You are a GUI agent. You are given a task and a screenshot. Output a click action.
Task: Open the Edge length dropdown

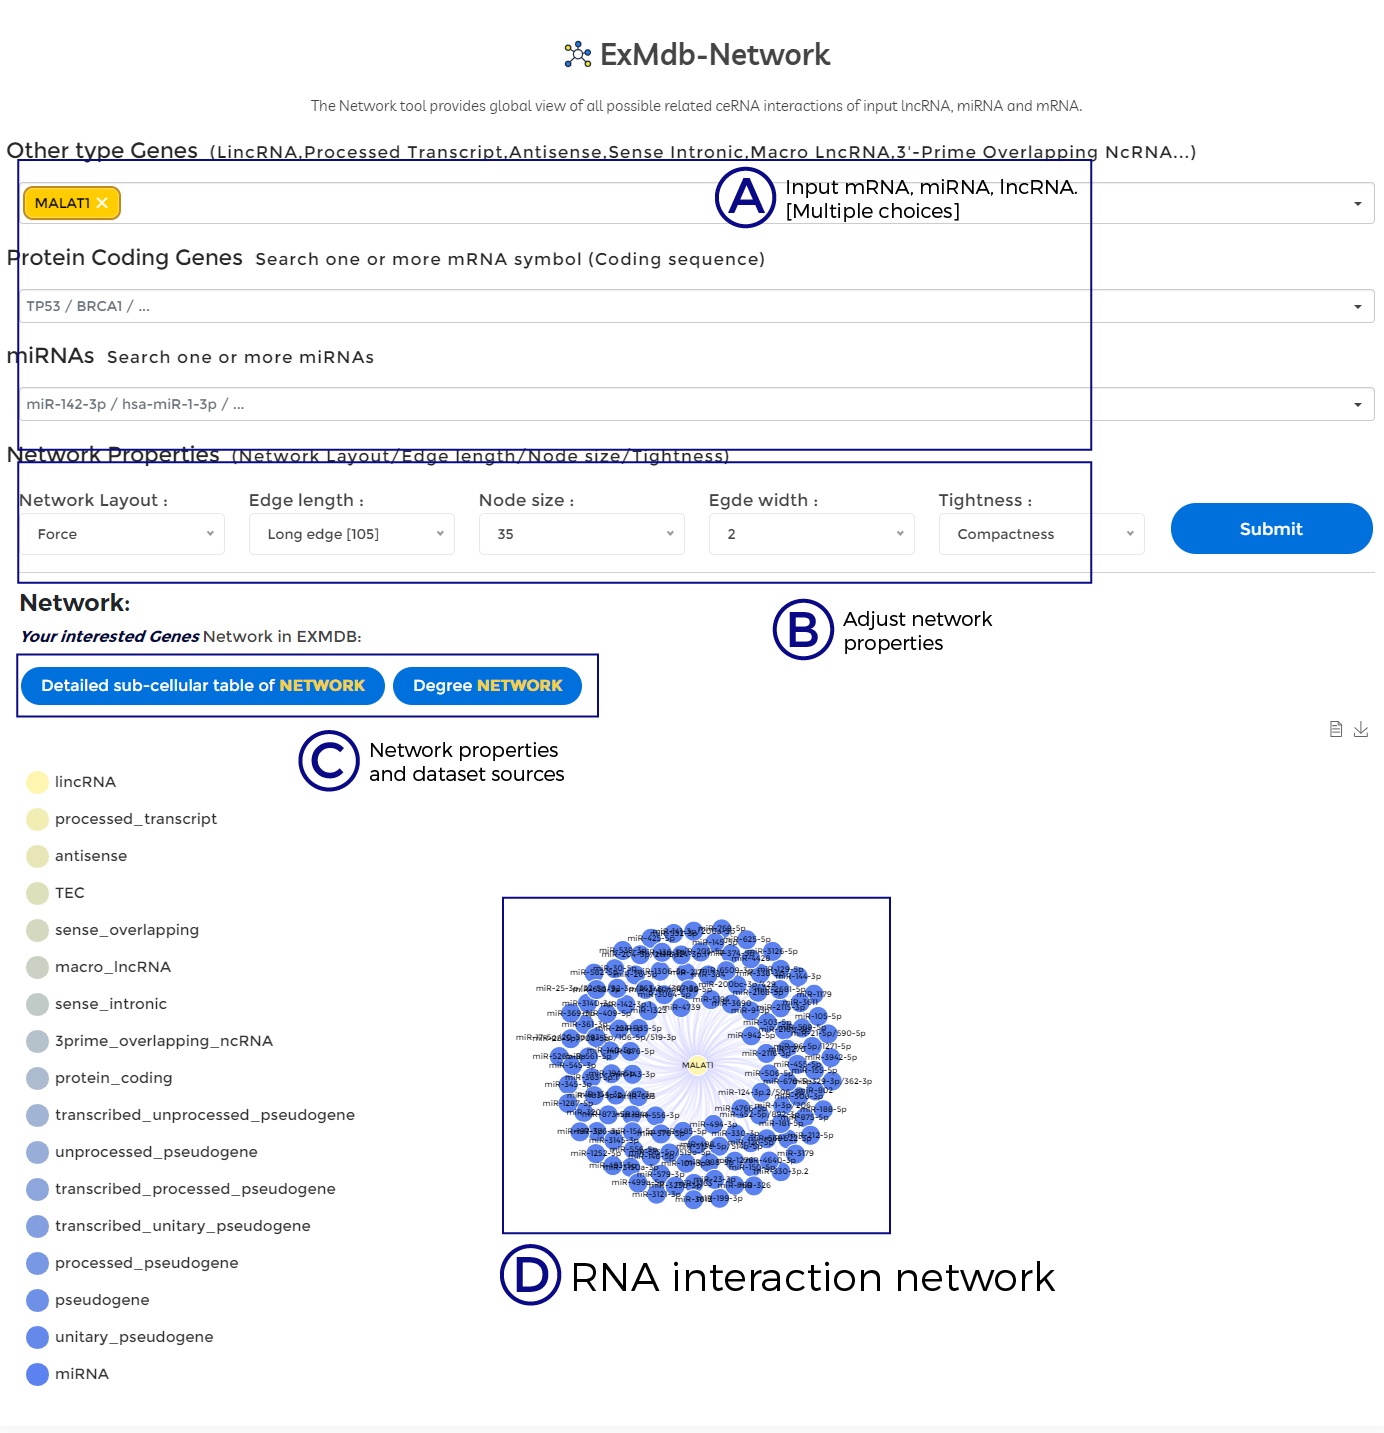(352, 534)
